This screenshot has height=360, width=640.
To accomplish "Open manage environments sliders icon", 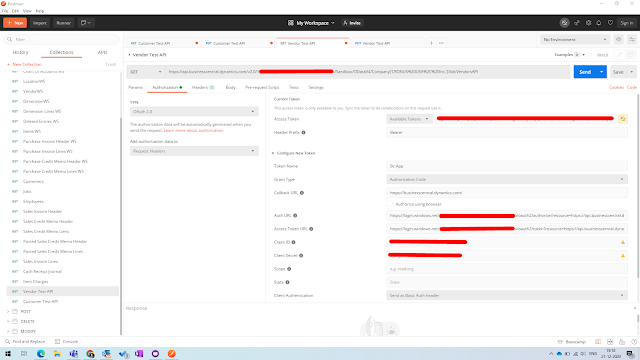I will pyautogui.click(x=631, y=40).
